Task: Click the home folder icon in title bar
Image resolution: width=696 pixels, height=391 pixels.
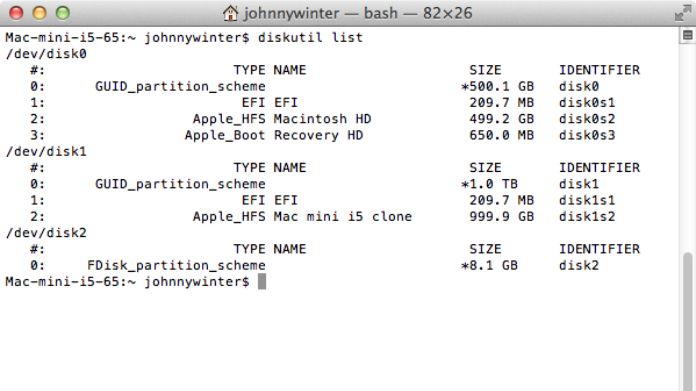Action: pos(230,13)
